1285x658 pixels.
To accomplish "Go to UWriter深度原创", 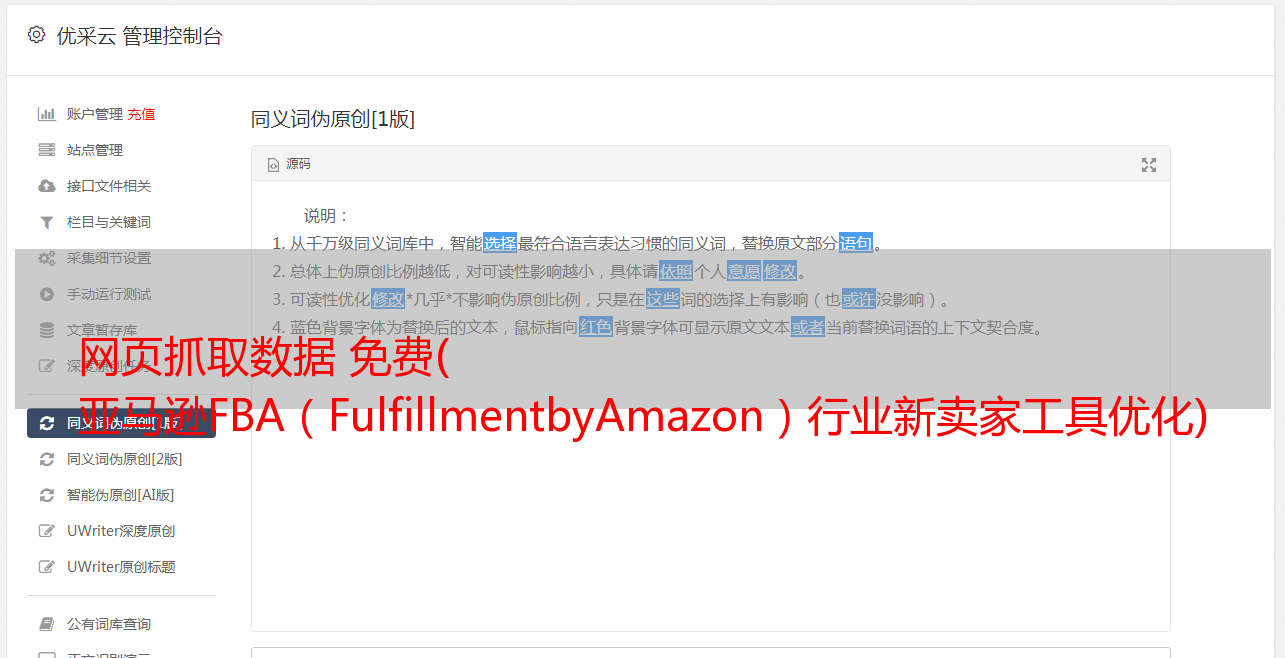I will 121,531.
